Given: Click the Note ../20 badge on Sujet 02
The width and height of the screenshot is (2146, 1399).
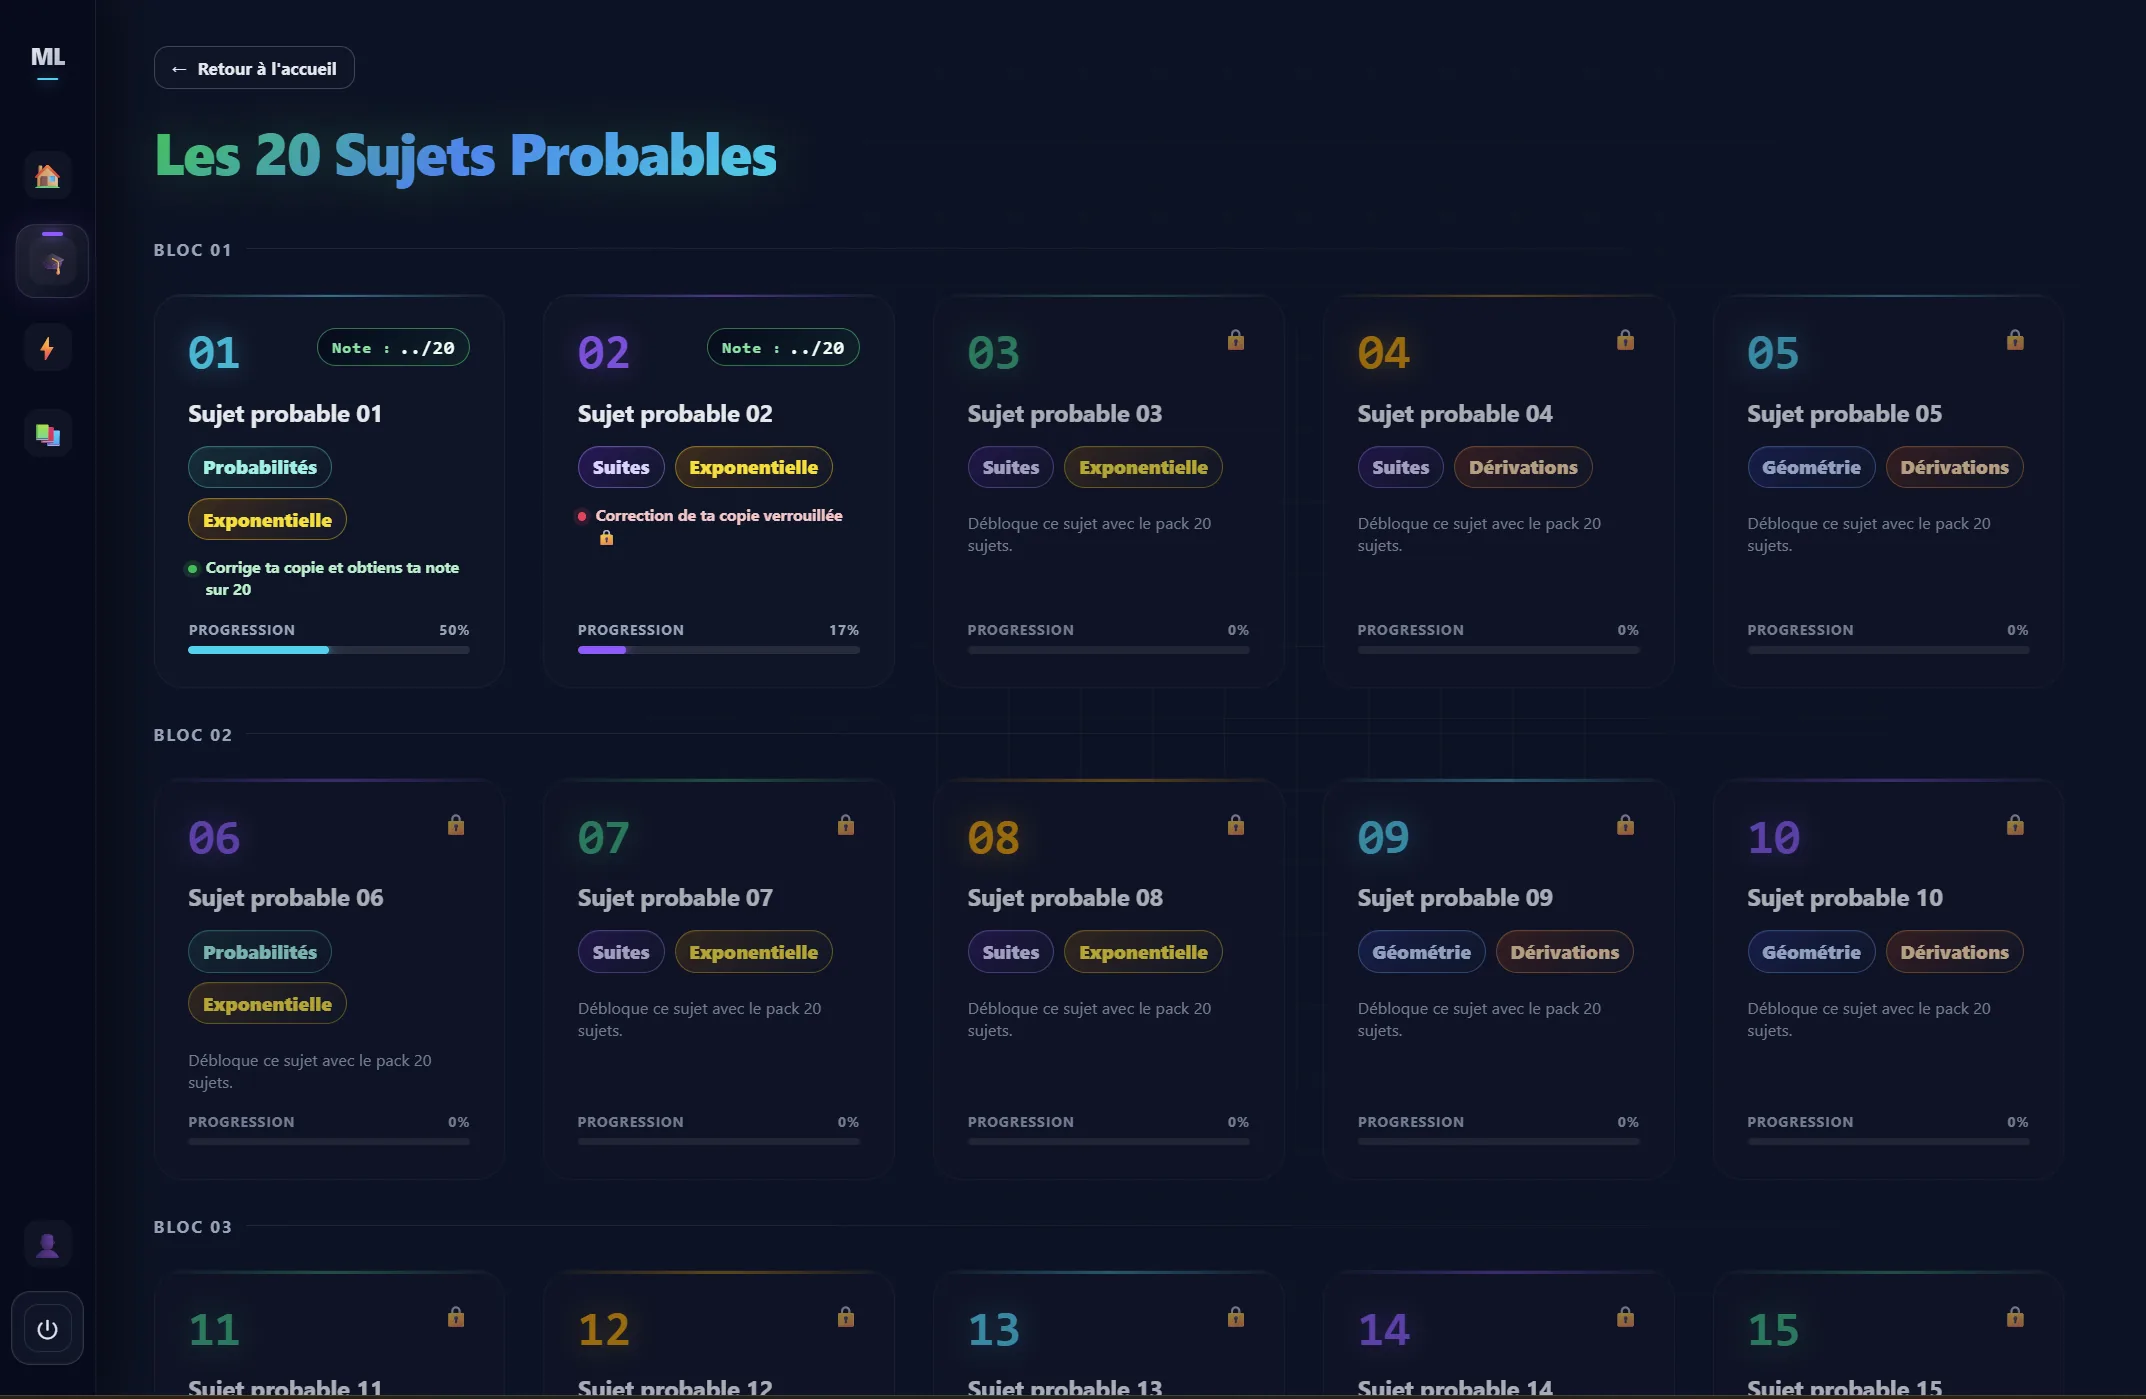Looking at the screenshot, I should tap(783, 348).
